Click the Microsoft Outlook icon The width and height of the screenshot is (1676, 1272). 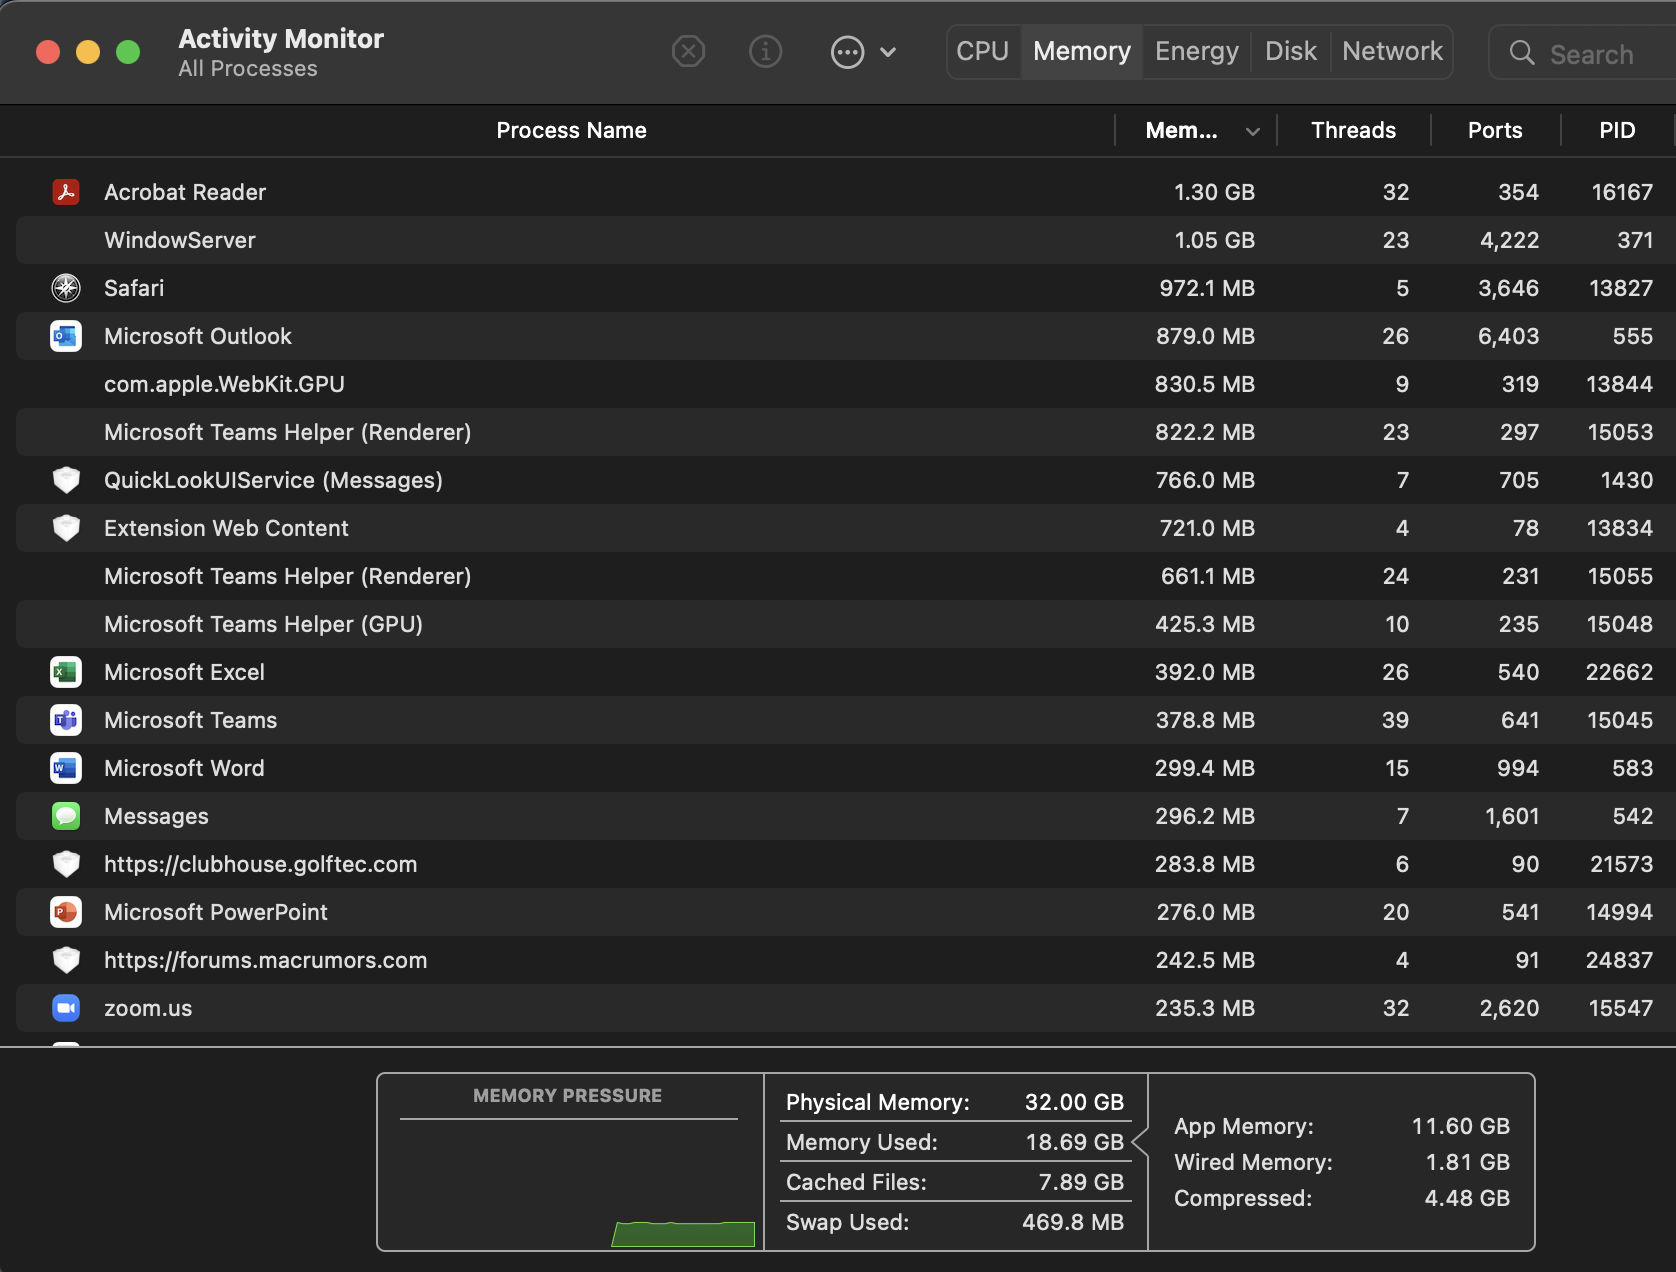point(66,336)
